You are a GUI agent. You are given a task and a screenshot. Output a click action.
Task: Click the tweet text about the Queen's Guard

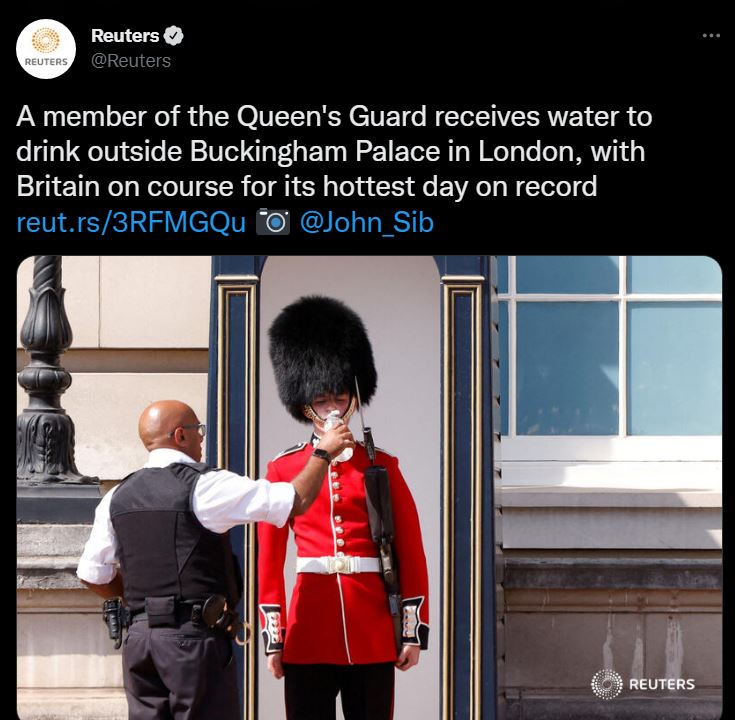click(x=334, y=151)
